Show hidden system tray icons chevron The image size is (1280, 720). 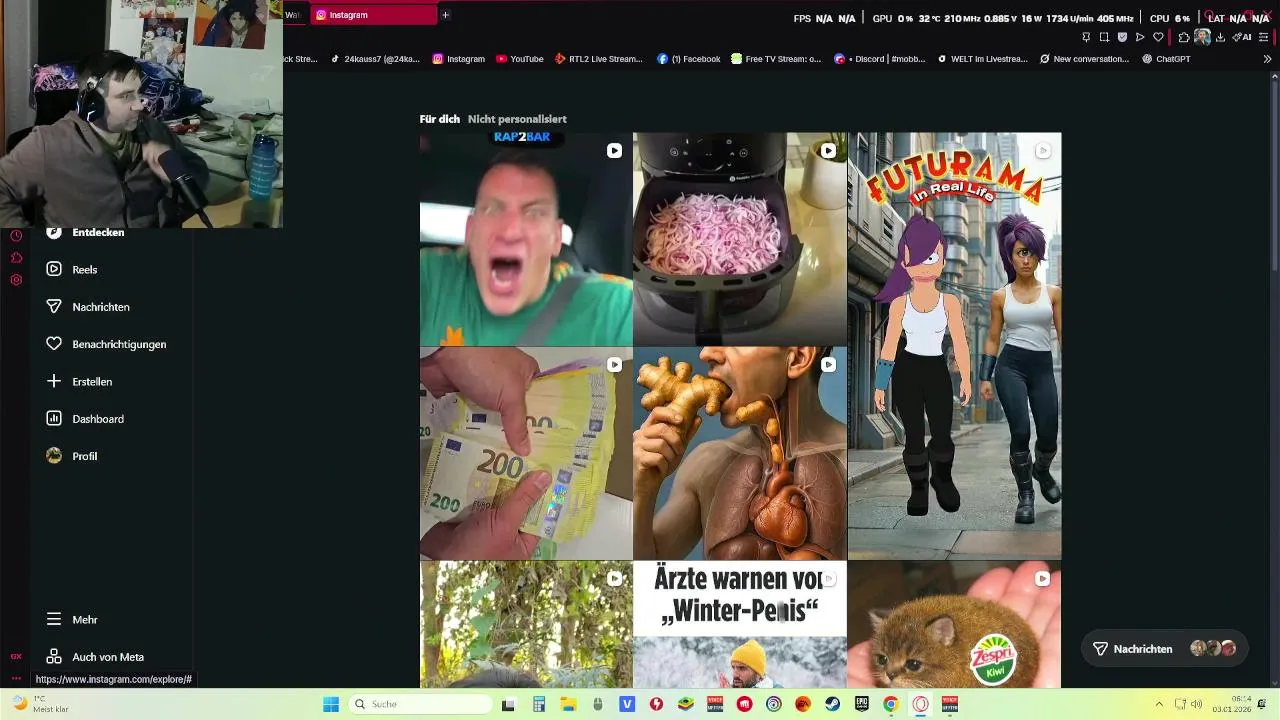coord(1159,704)
